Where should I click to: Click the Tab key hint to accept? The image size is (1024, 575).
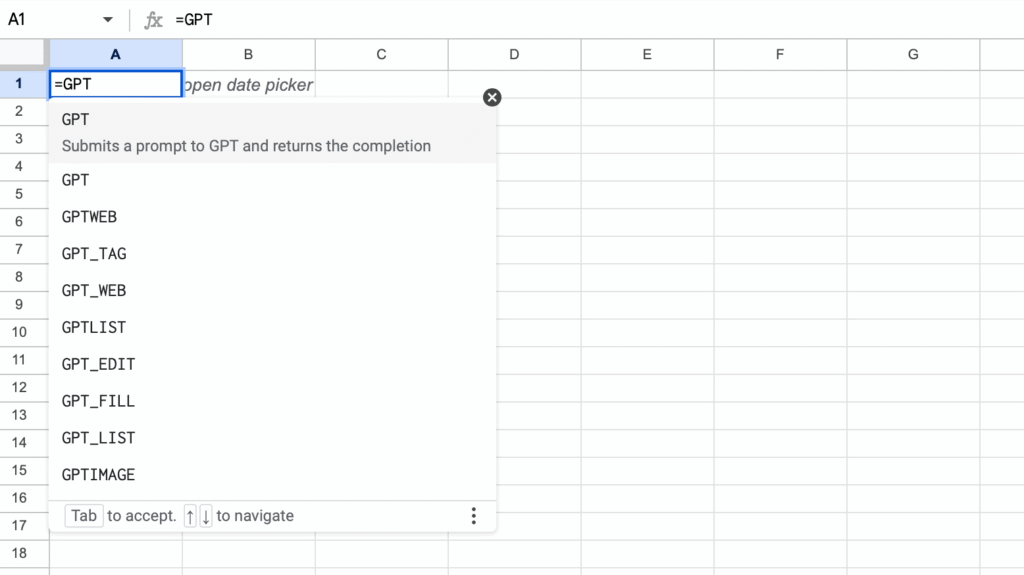pyautogui.click(x=84, y=516)
